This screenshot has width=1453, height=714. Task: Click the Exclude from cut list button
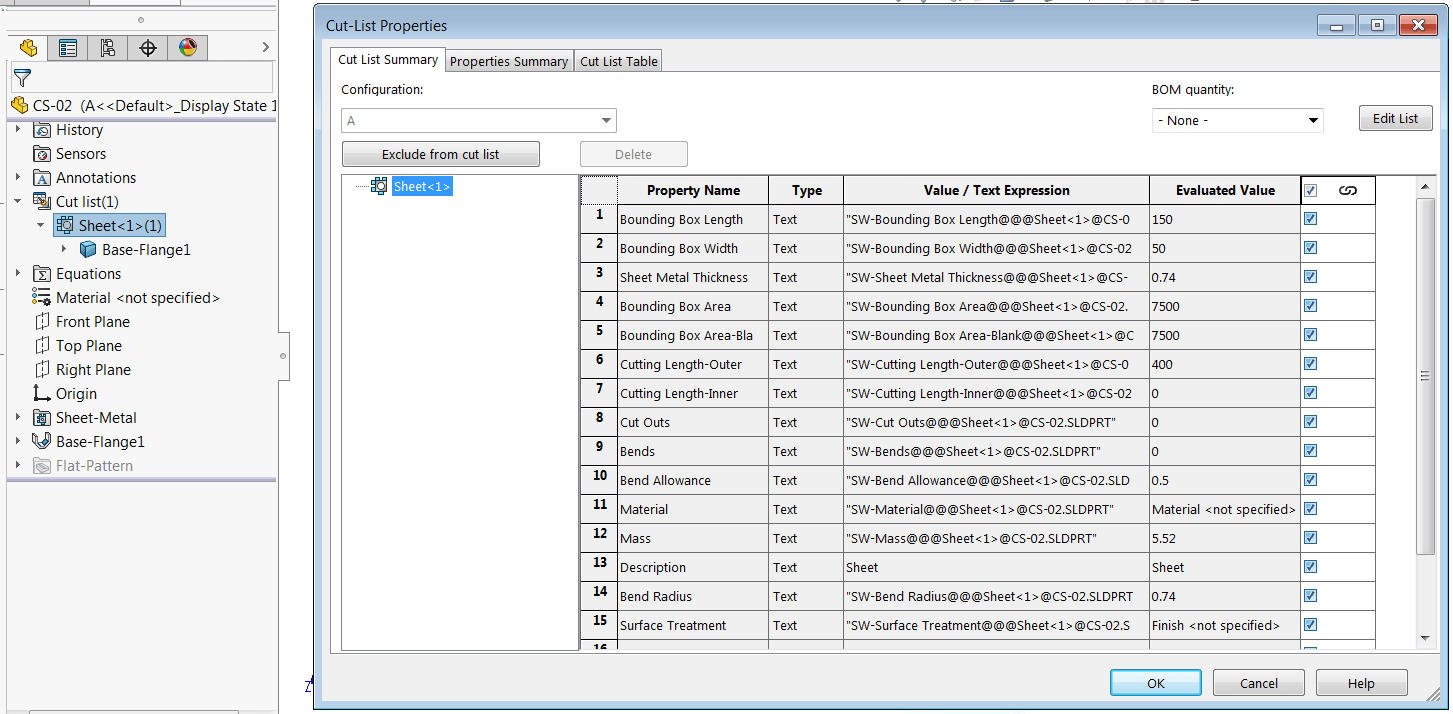[x=440, y=154]
